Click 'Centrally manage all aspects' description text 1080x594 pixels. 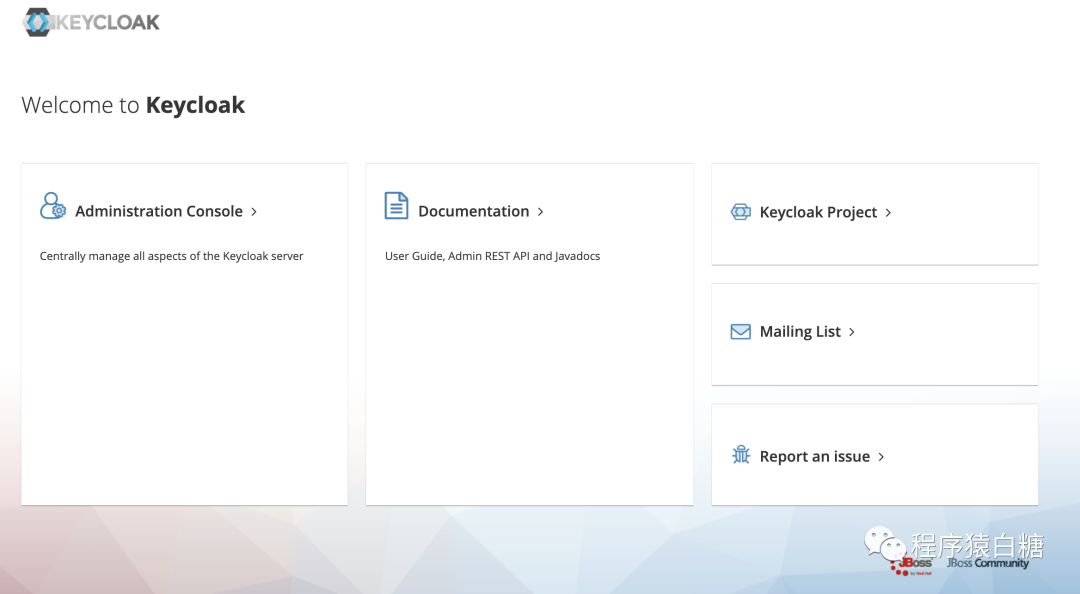coord(172,256)
